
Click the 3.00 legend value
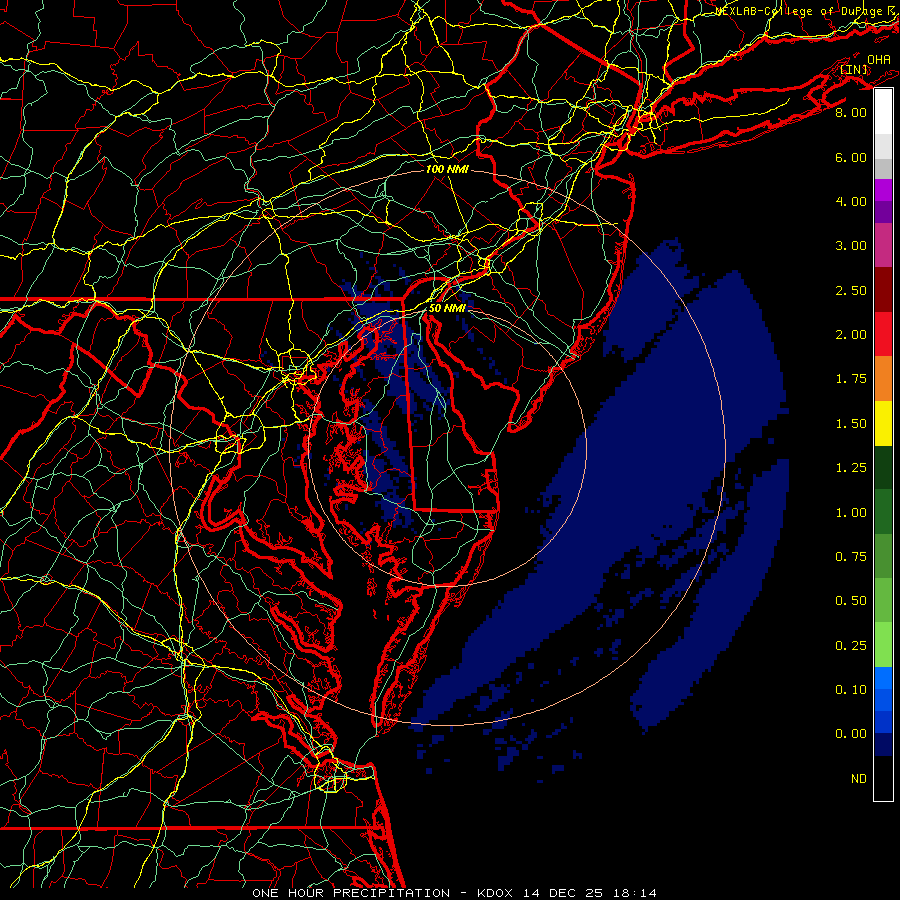coord(851,246)
